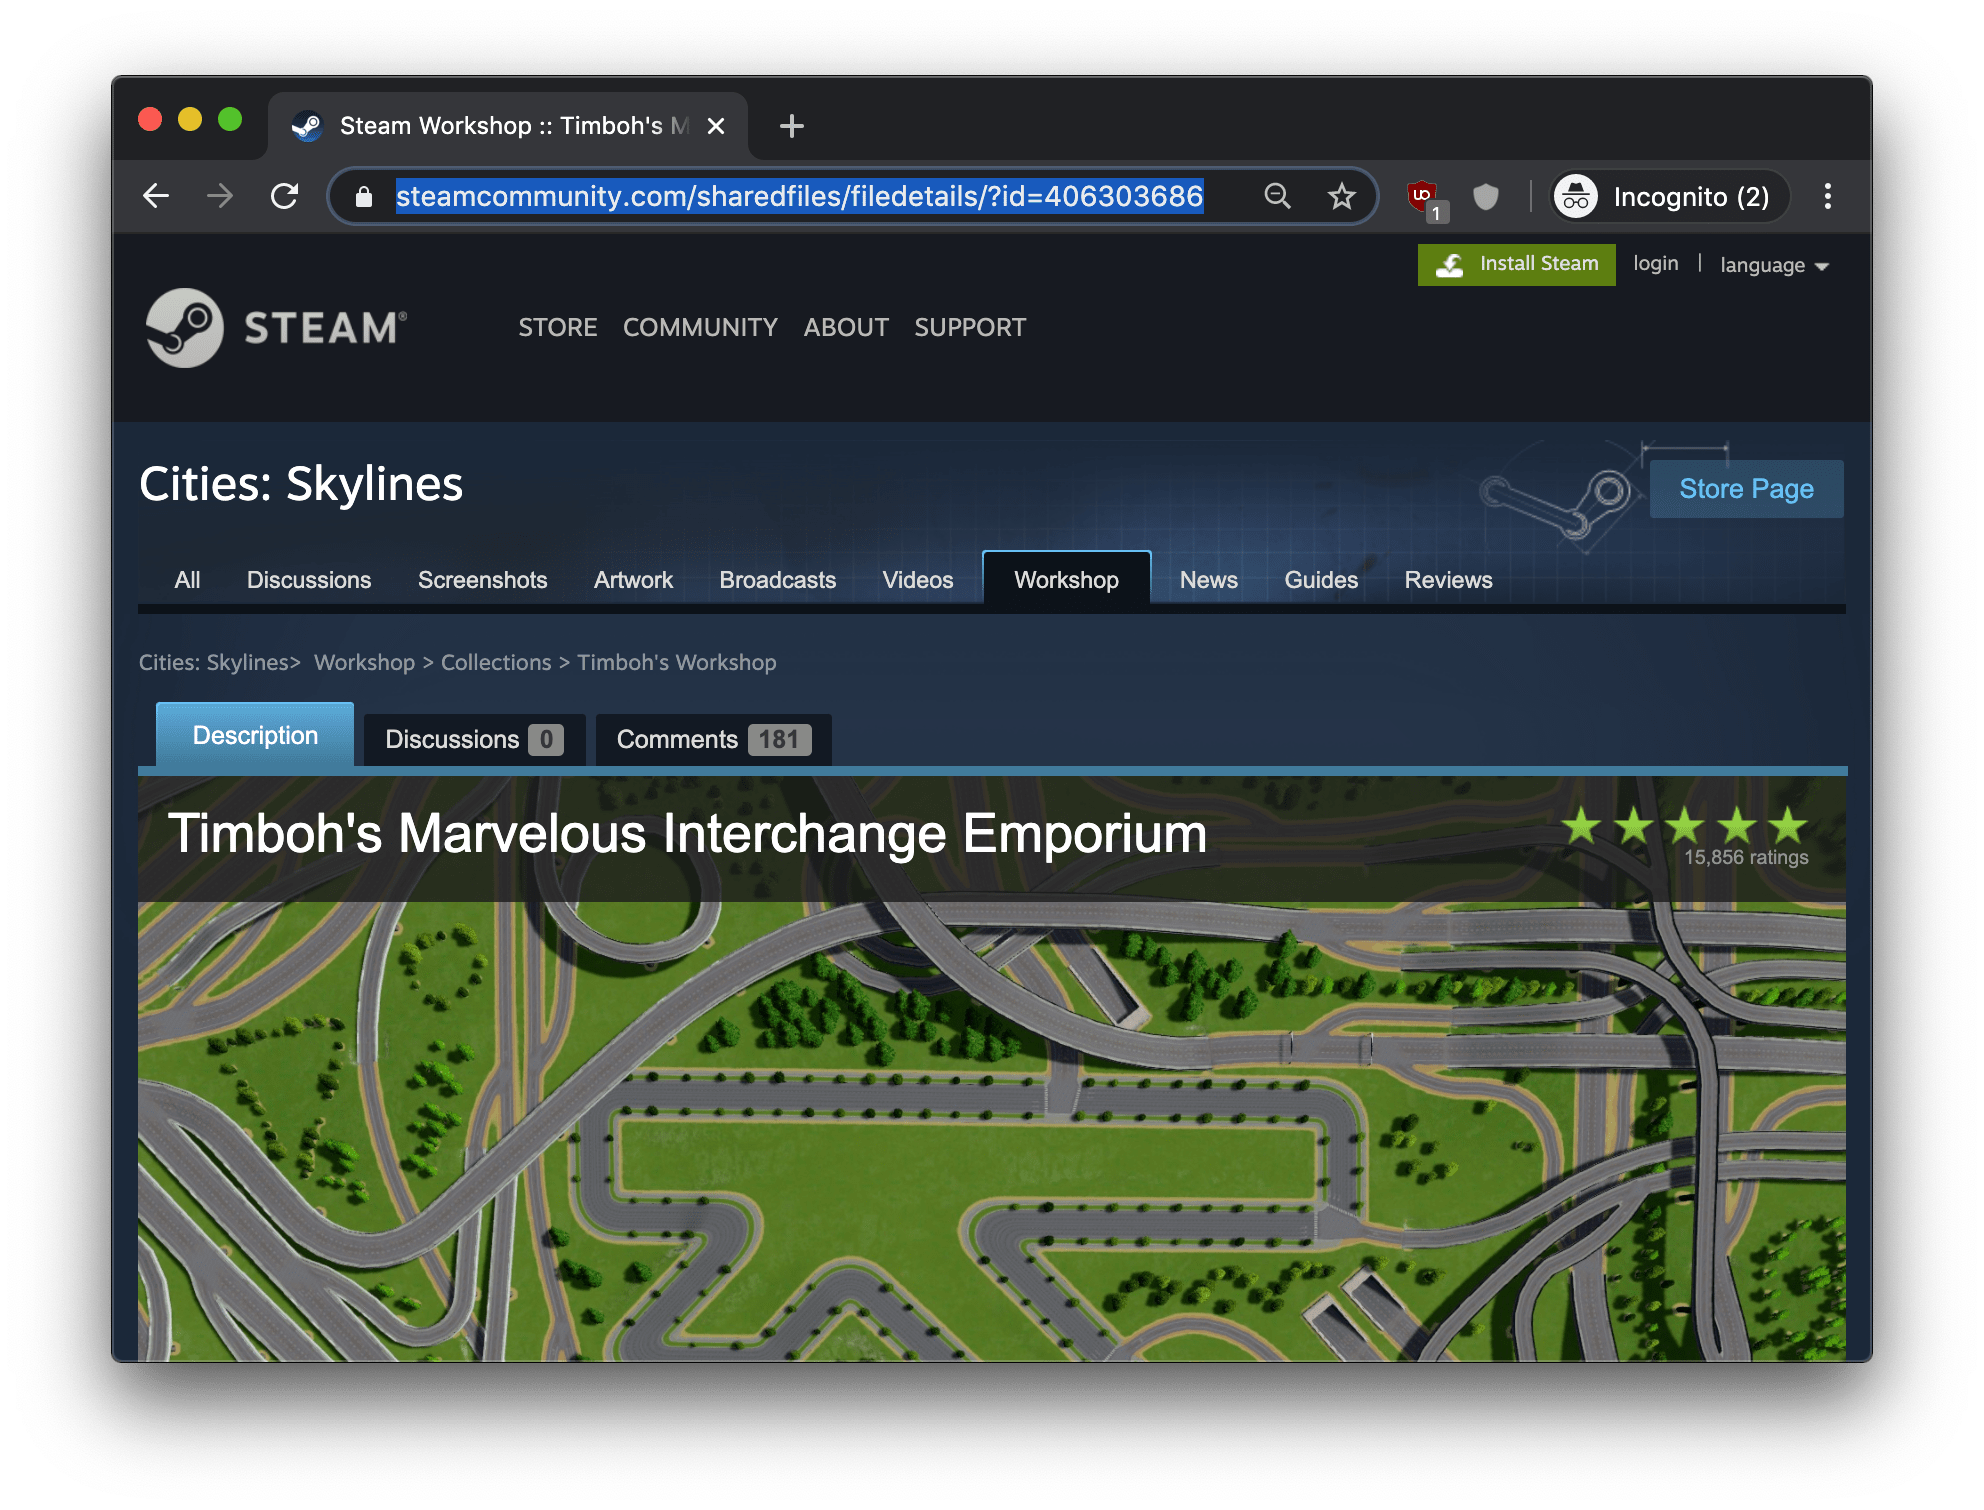
Task: Select the Broadcasts tab
Action: [x=777, y=580]
